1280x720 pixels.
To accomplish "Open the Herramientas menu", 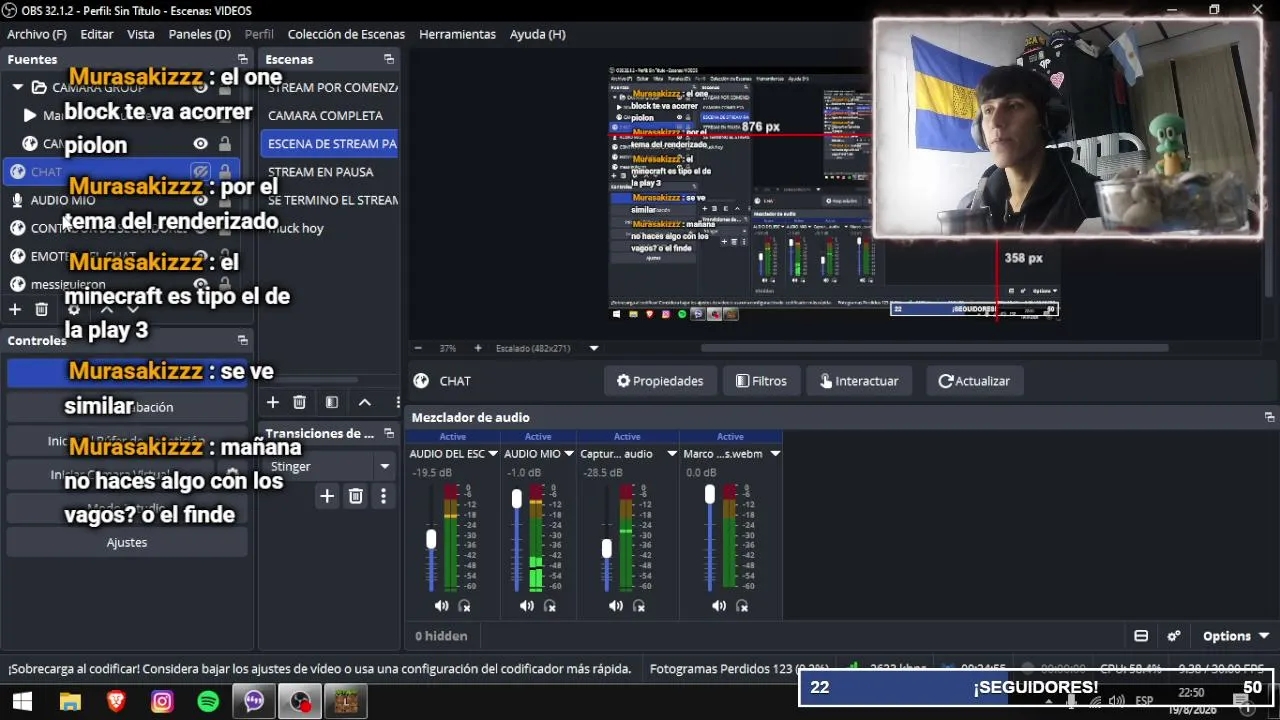I will [x=457, y=34].
